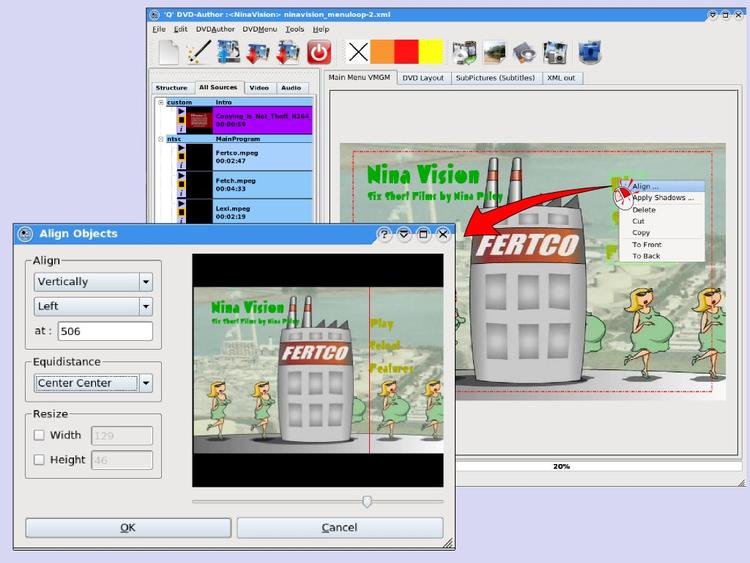Click the film strip with blue arrows icon
This screenshot has height=563, width=750.
(x=229, y=52)
